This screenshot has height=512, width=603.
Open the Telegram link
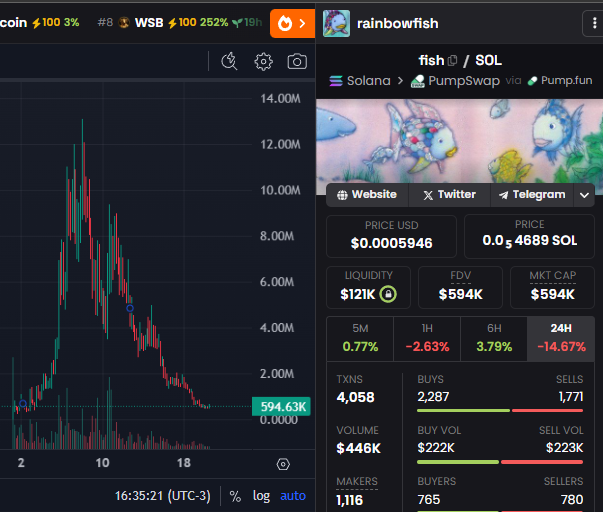coord(532,195)
